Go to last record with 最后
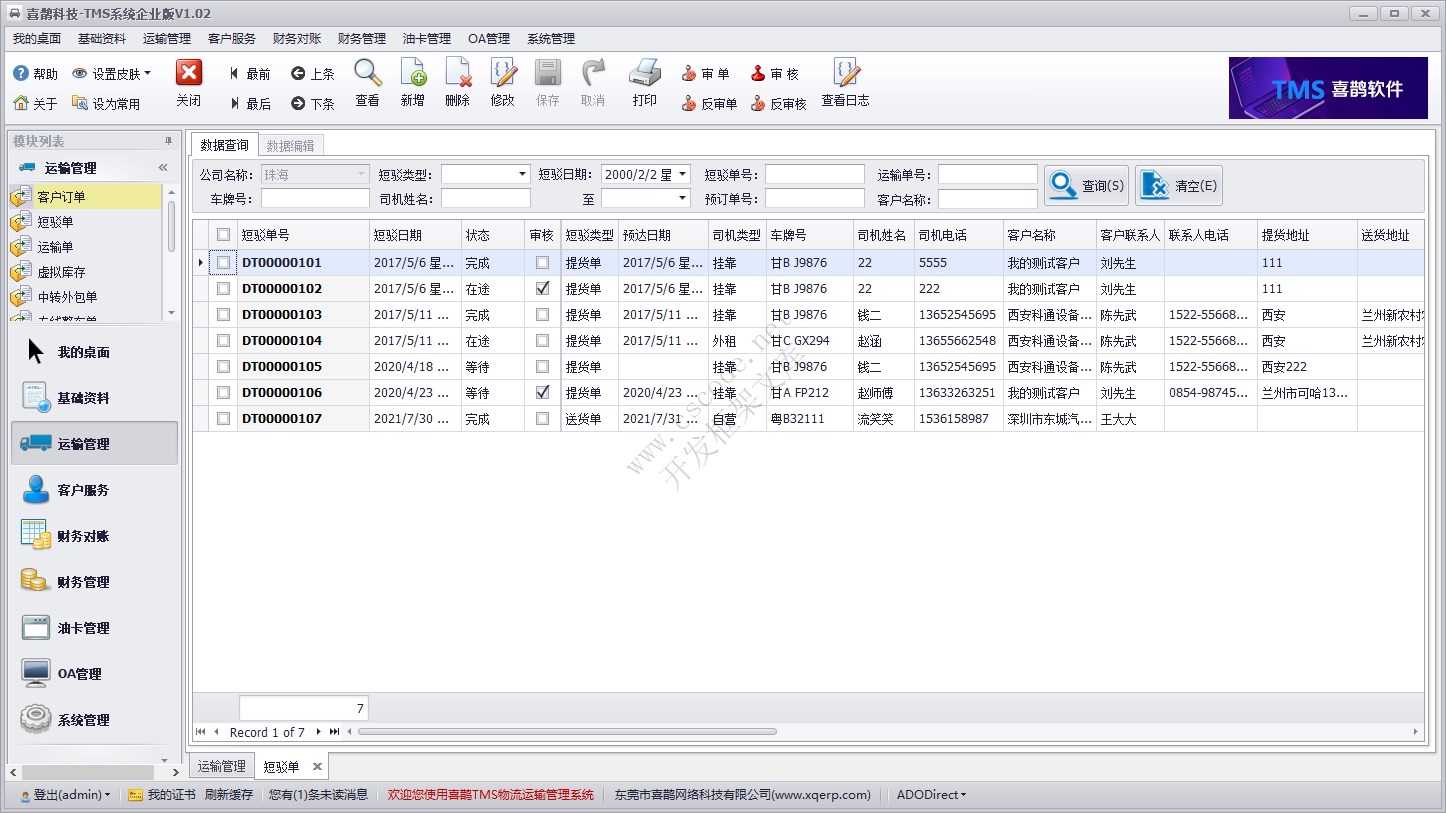The height and width of the screenshot is (813, 1446). click(x=250, y=104)
